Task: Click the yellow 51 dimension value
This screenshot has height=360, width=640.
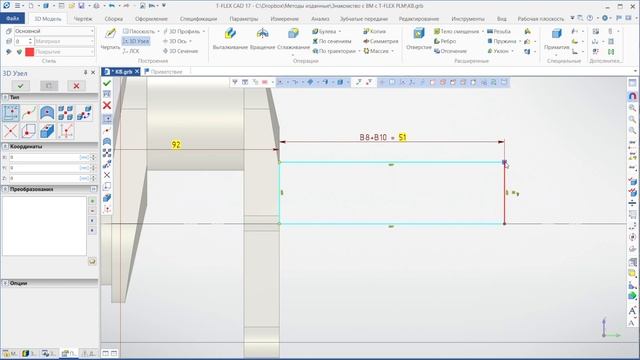Action: click(x=402, y=137)
